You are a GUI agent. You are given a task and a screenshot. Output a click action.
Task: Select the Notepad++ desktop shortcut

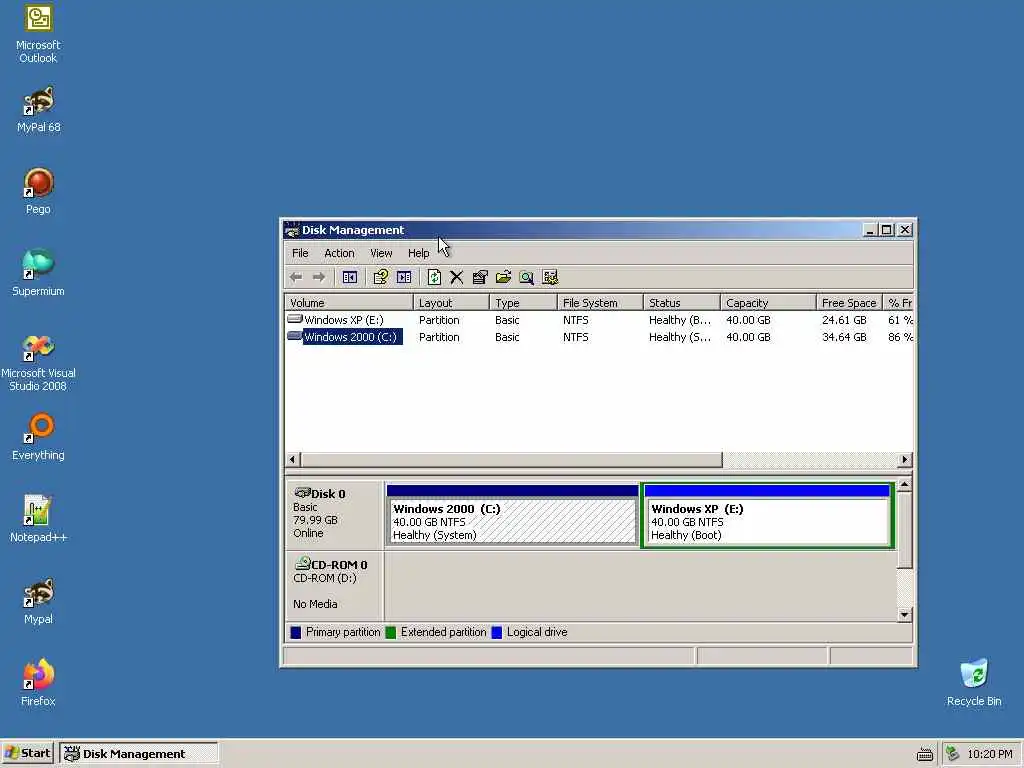[x=38, y=519]
